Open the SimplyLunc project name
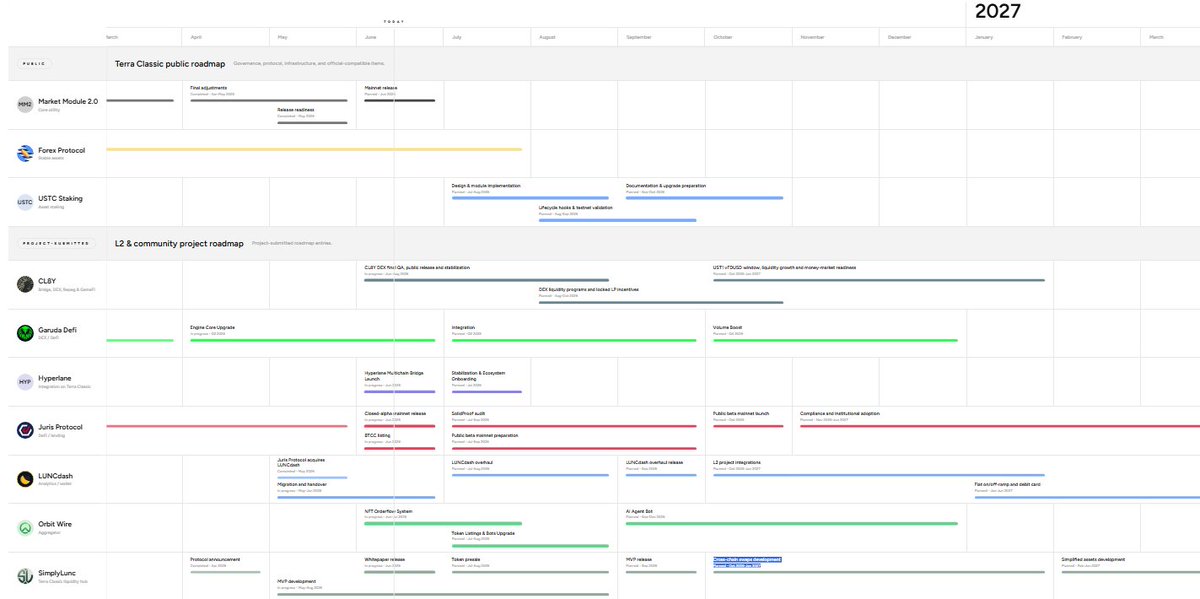 (57, 573)
